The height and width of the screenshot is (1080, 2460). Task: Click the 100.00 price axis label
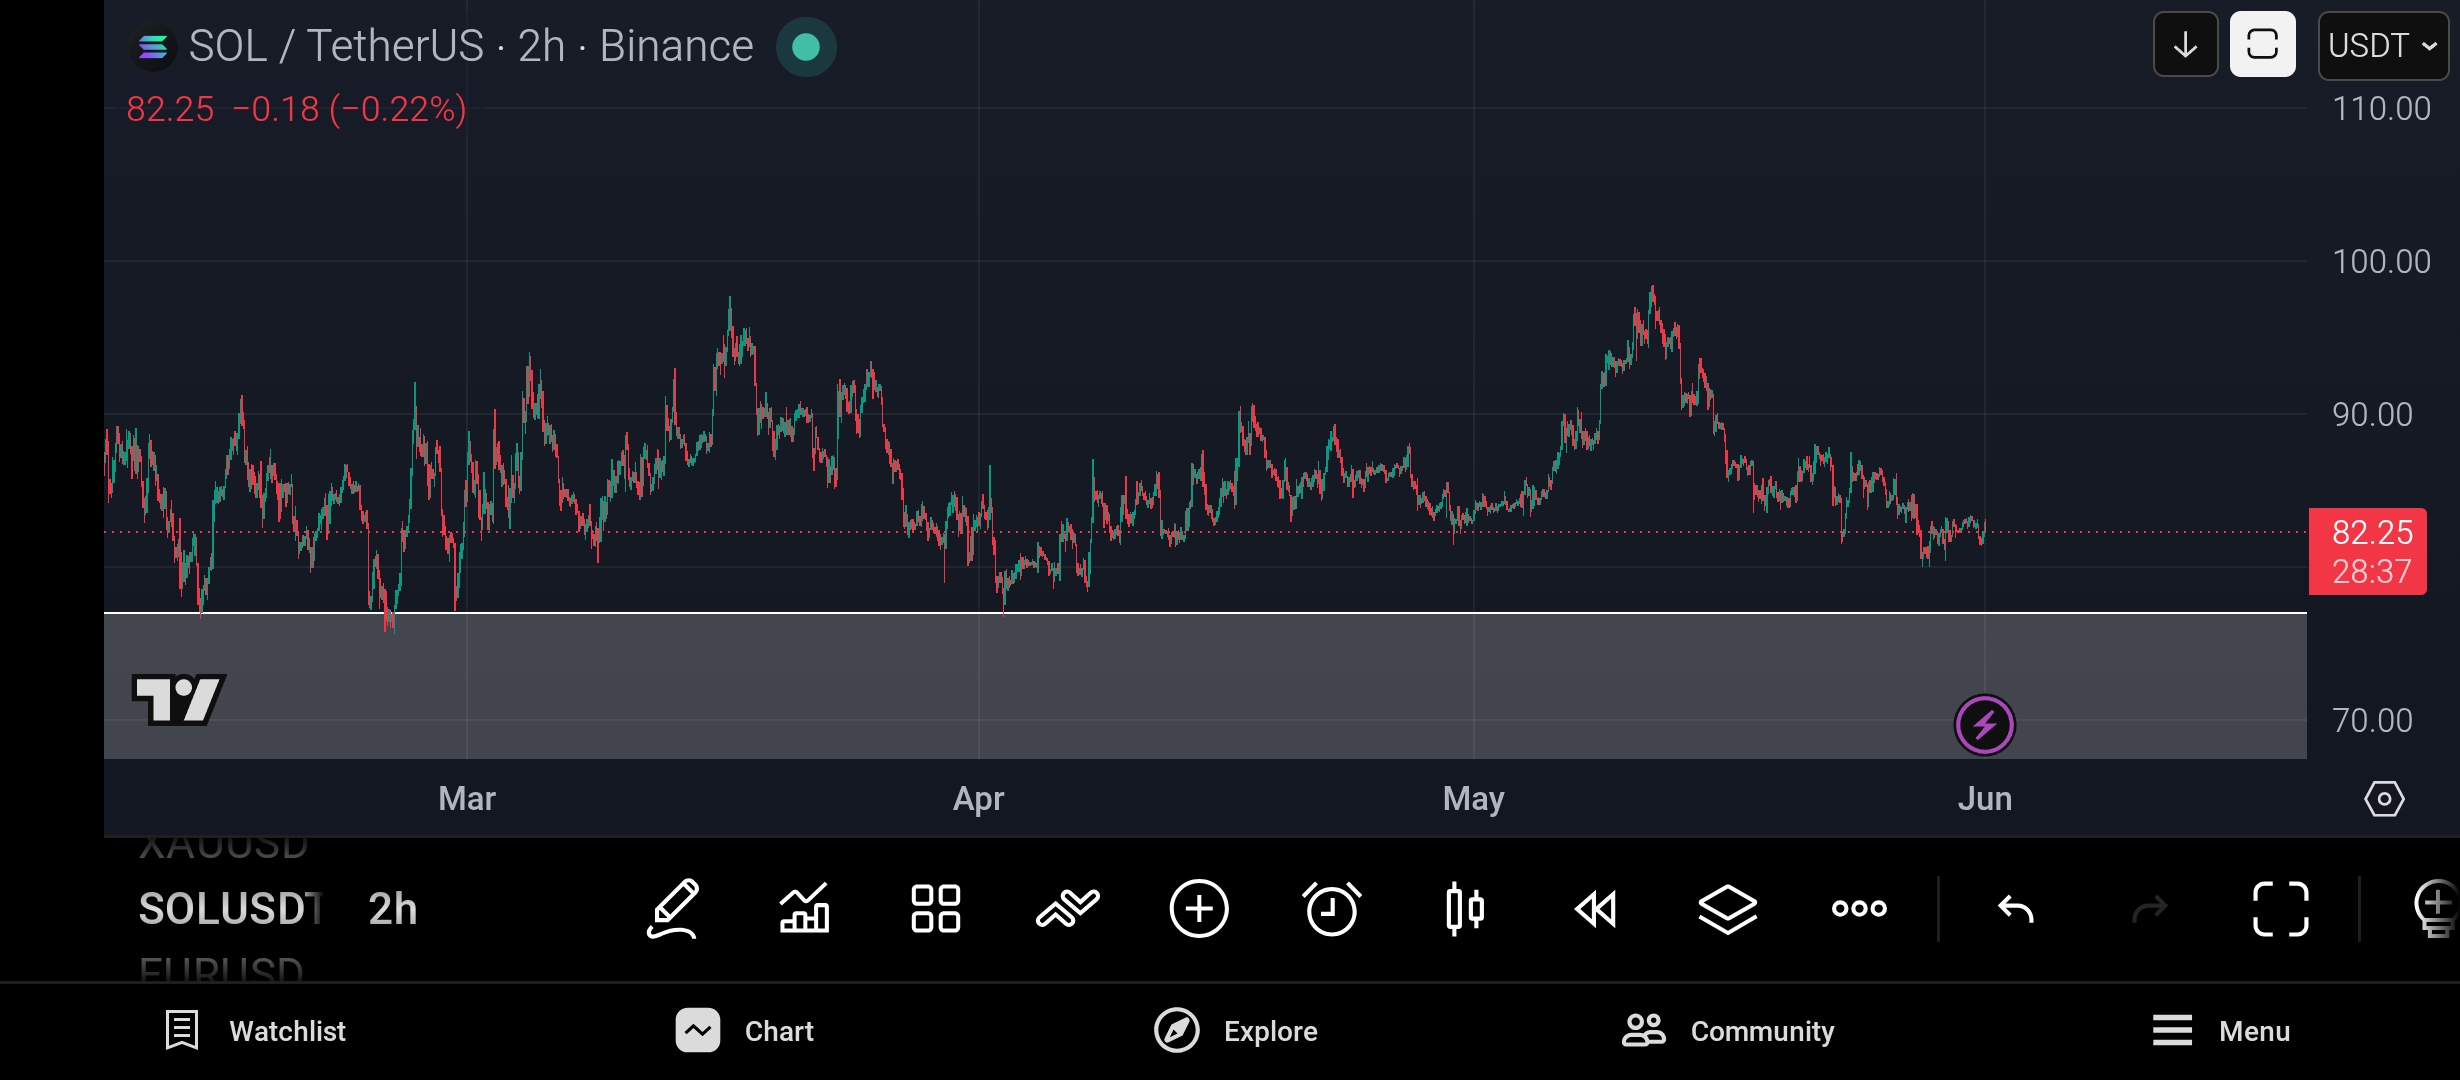pyautogui.click(x=2381, y=262)
